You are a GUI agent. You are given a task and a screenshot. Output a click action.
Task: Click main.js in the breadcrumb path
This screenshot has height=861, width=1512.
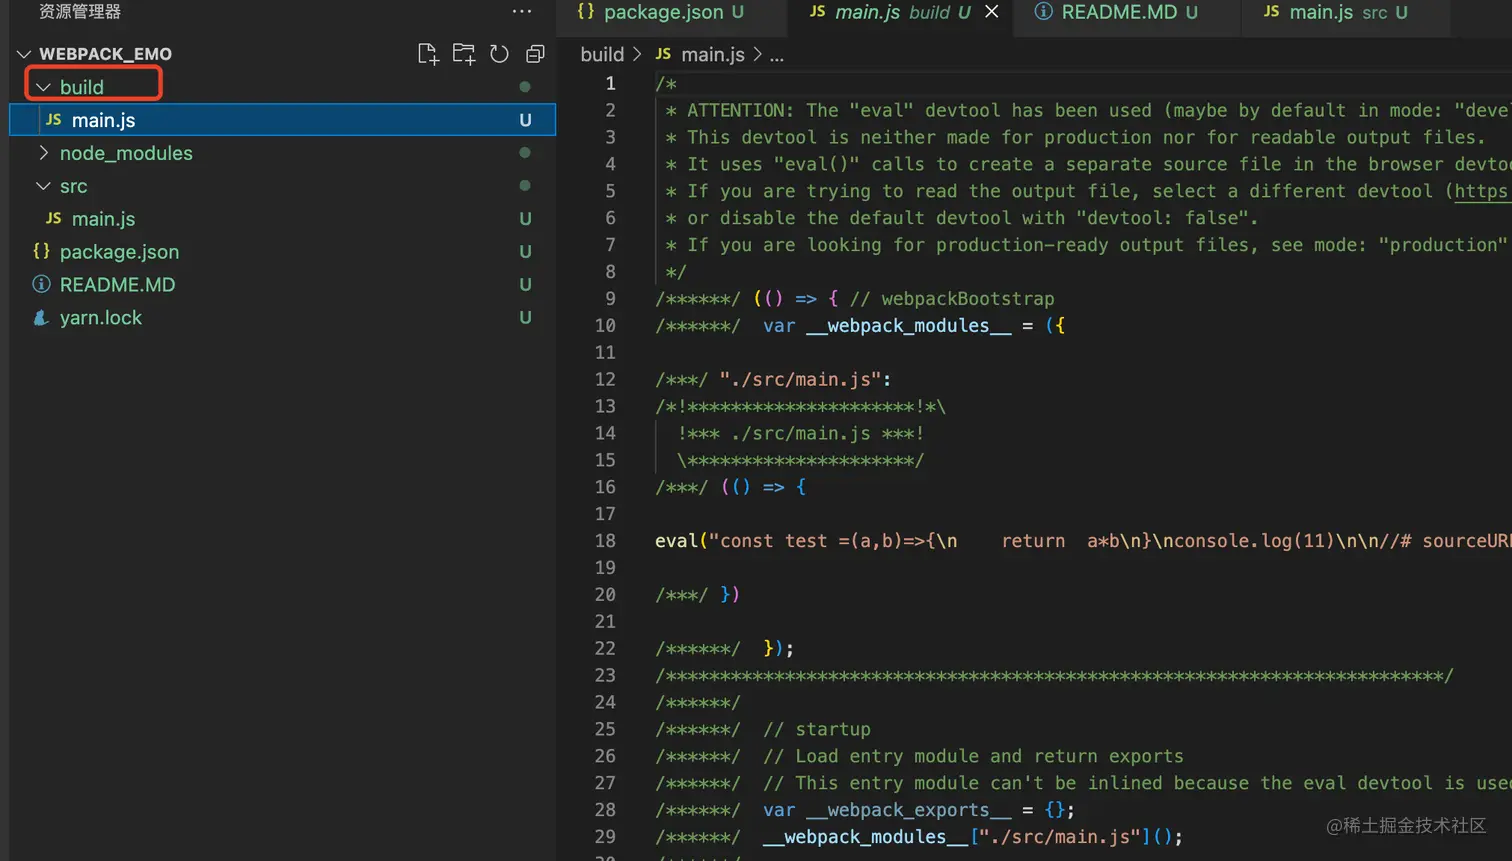point(713,55)
